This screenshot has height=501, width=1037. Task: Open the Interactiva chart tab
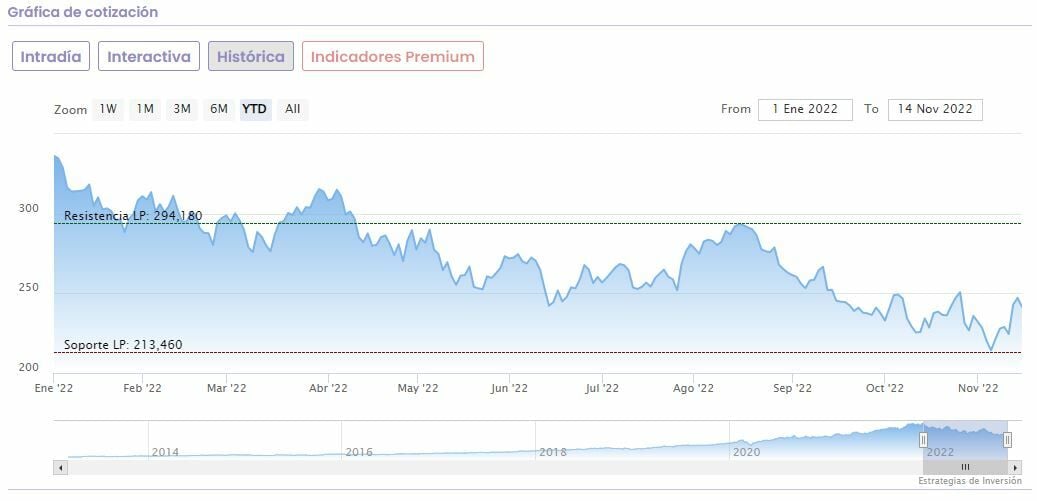click(149, 56)
